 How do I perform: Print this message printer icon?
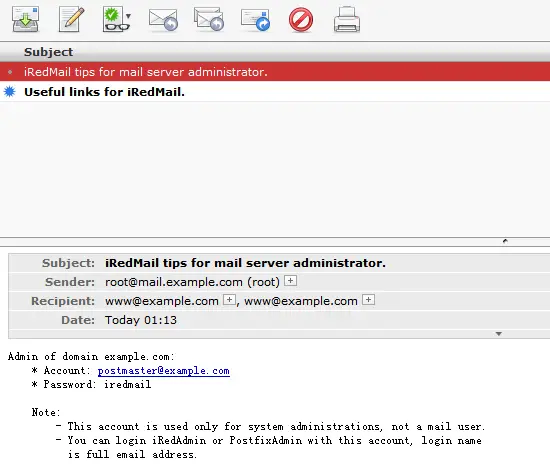coord(347,20)
